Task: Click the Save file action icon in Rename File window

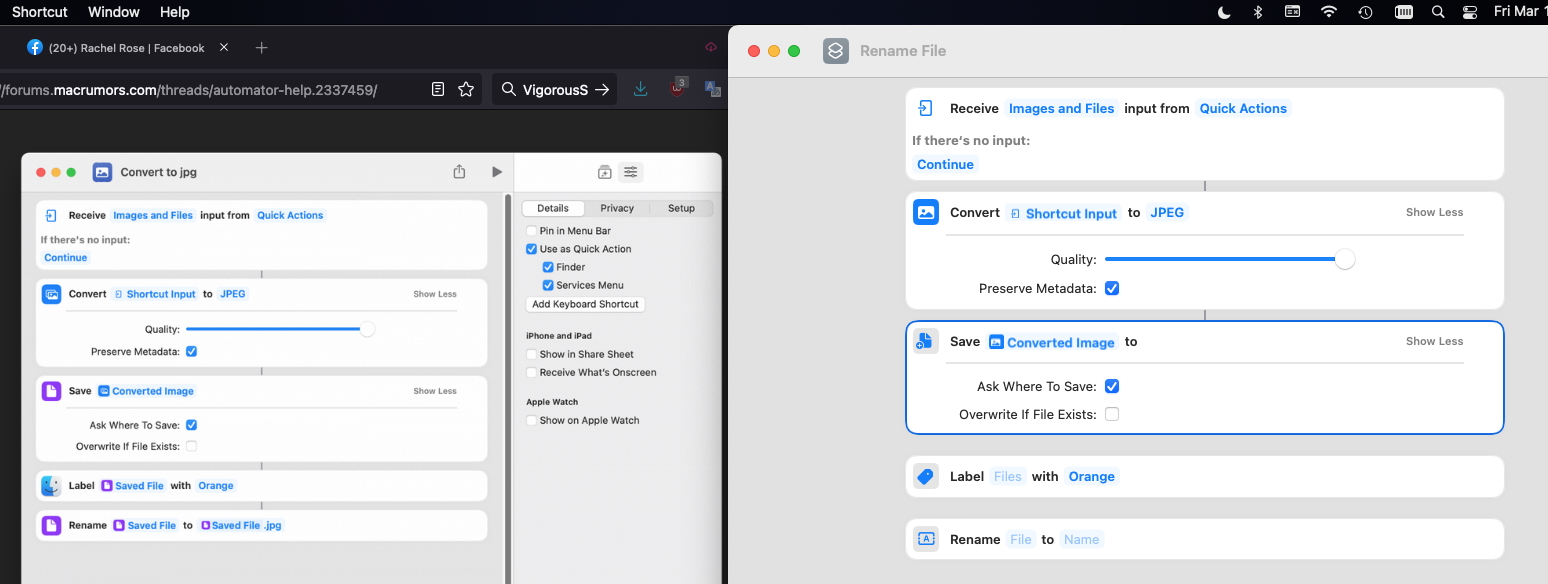Action: click(x=925, y=341)
